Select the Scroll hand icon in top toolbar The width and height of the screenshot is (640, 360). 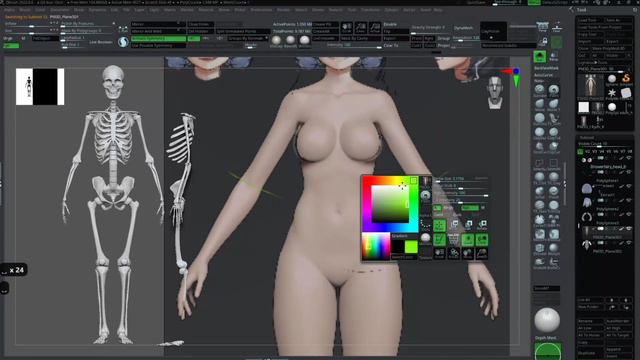(x=346, y=28)
